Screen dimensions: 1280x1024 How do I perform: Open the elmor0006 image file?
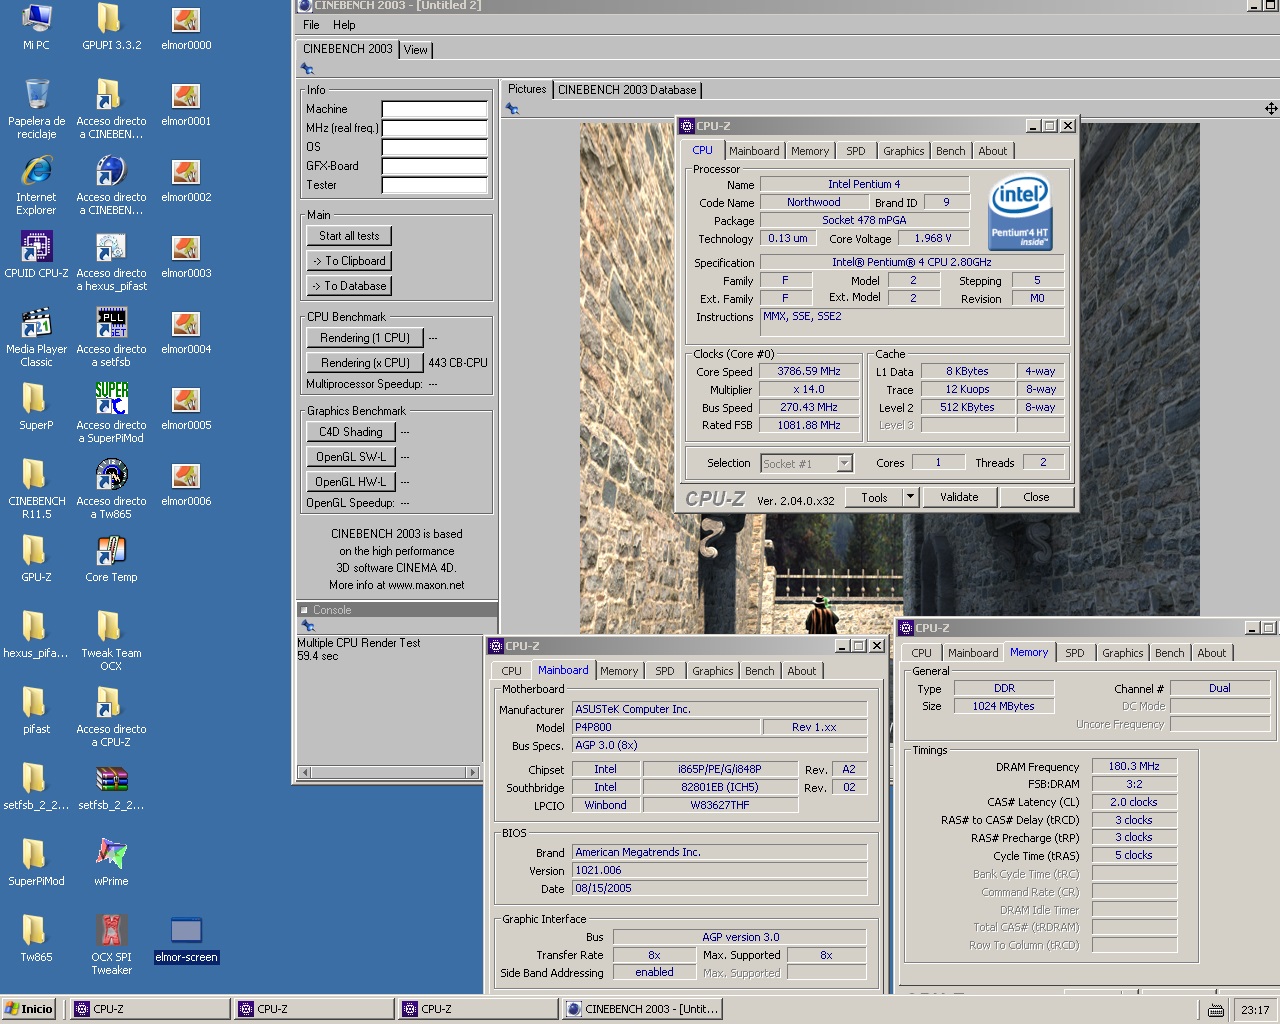(x=186, y=482)
